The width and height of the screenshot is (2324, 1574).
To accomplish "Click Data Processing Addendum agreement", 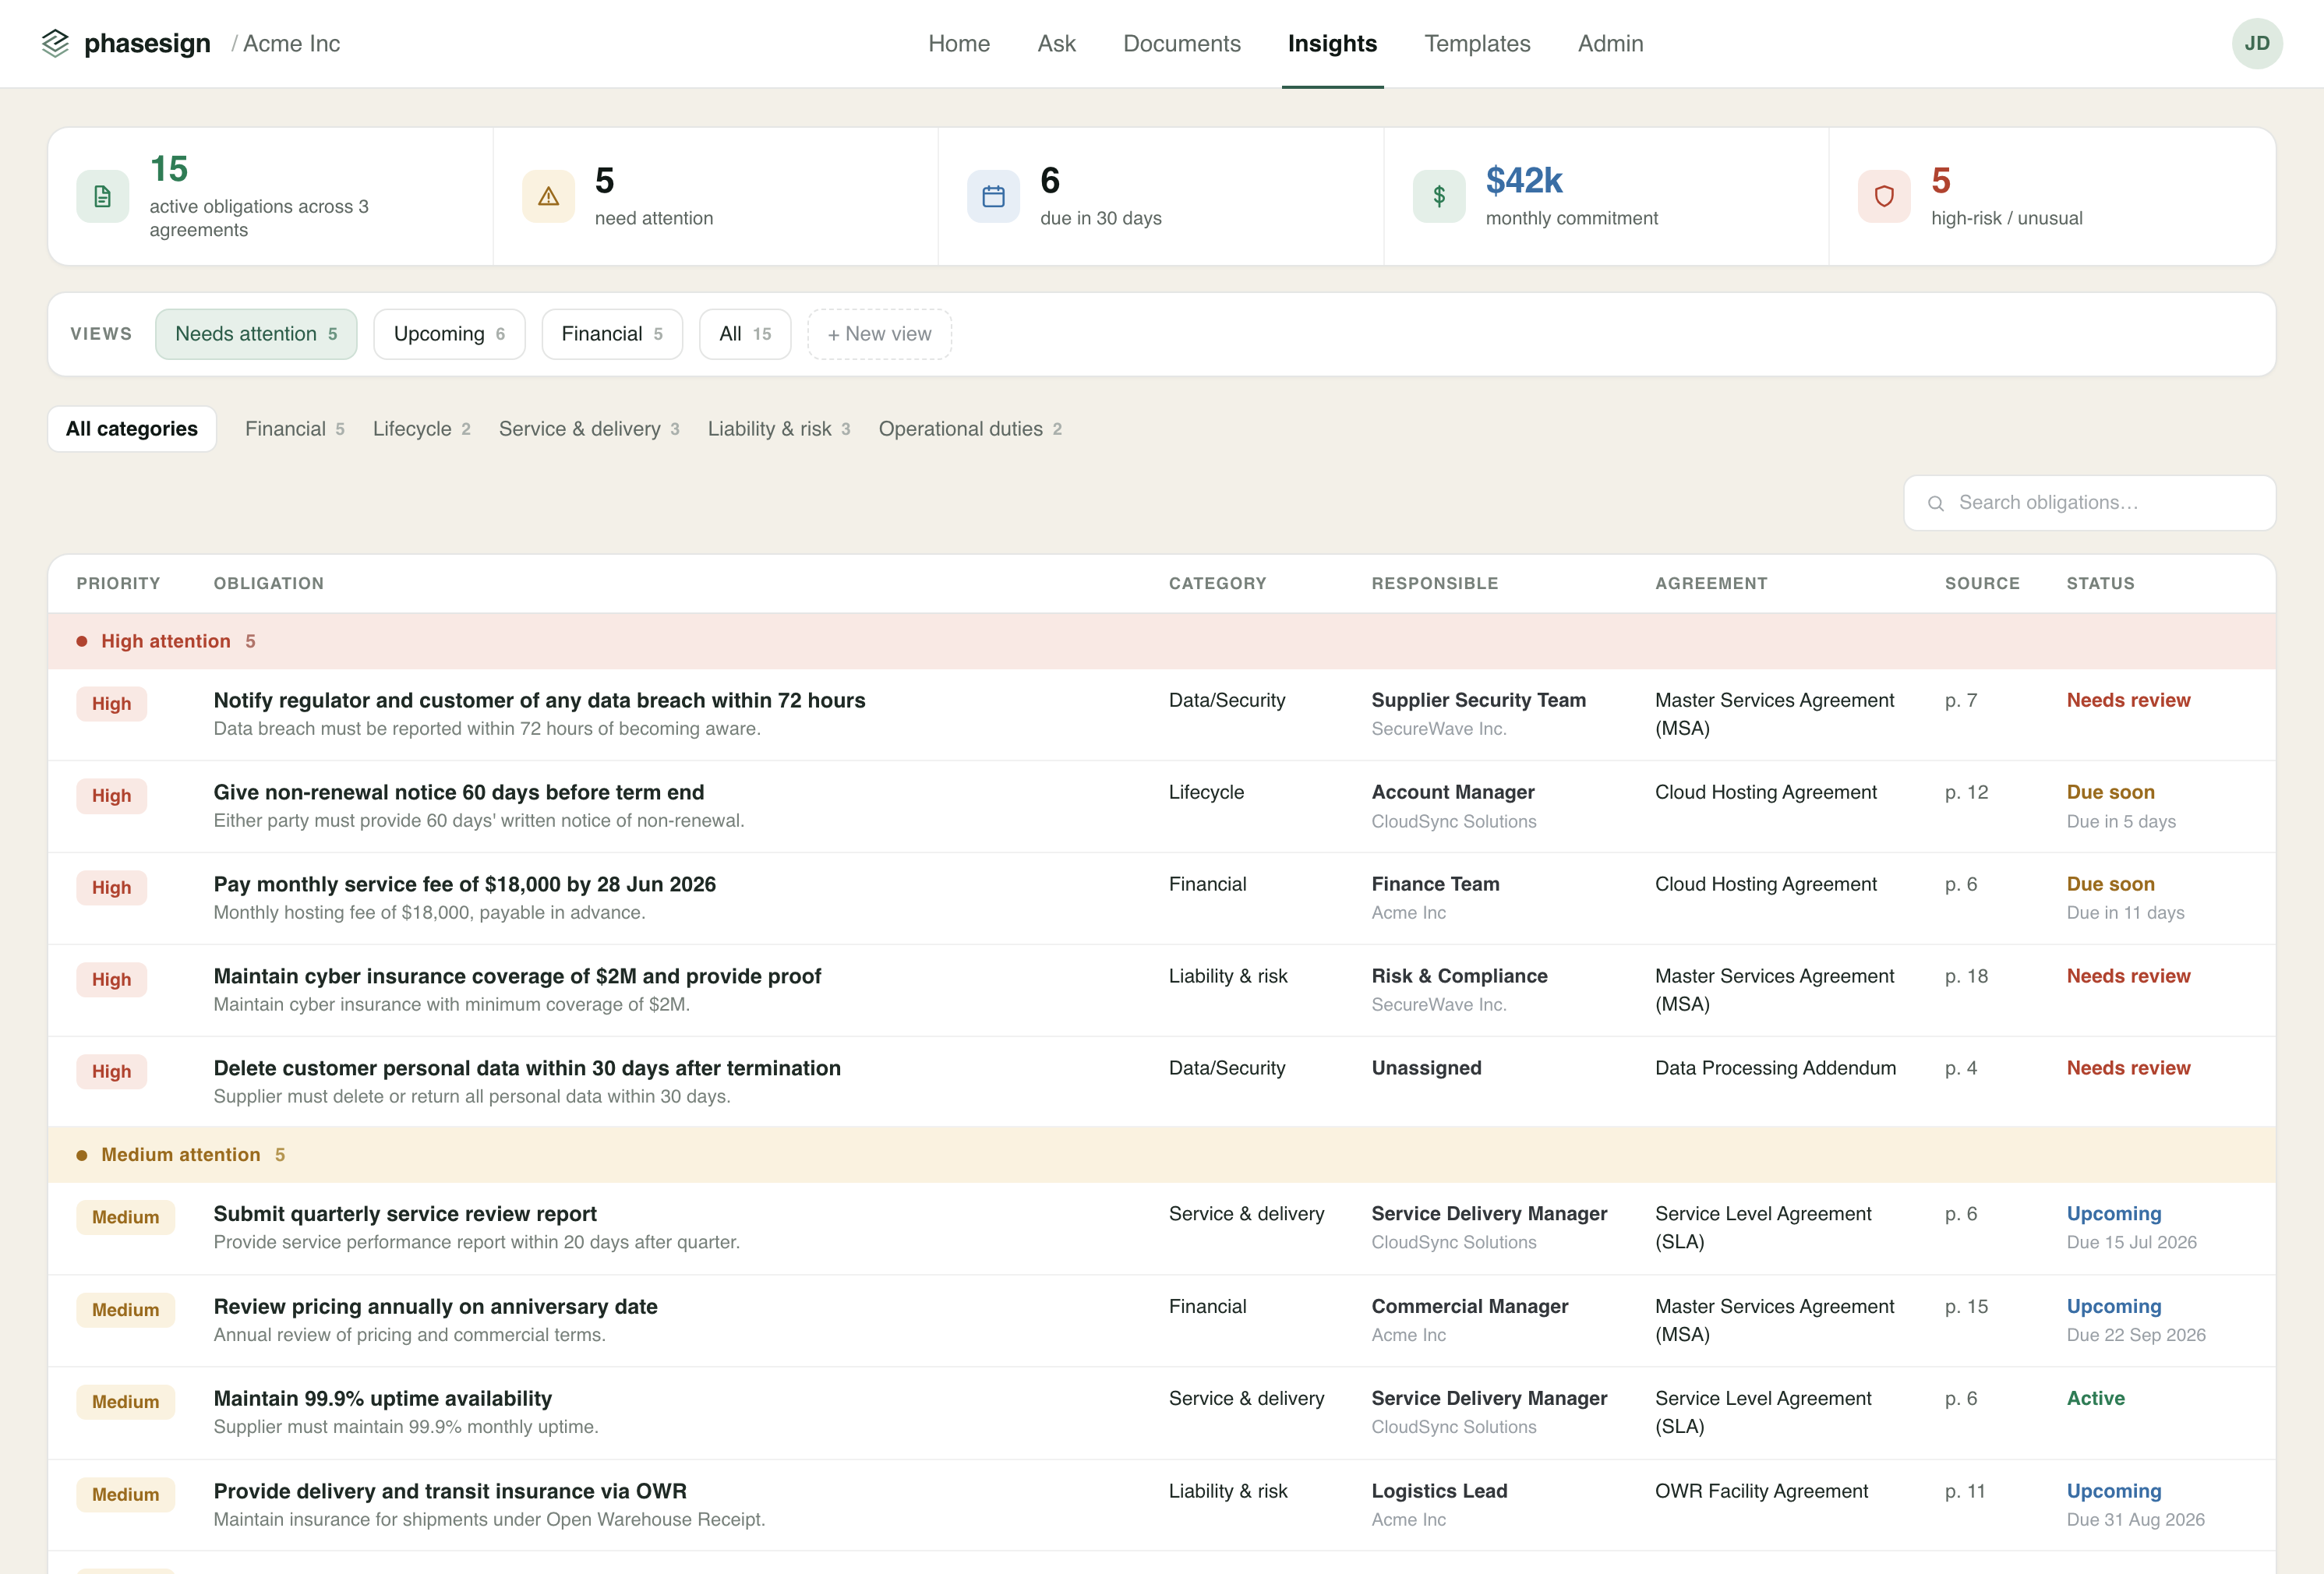I will 1775,1068.
